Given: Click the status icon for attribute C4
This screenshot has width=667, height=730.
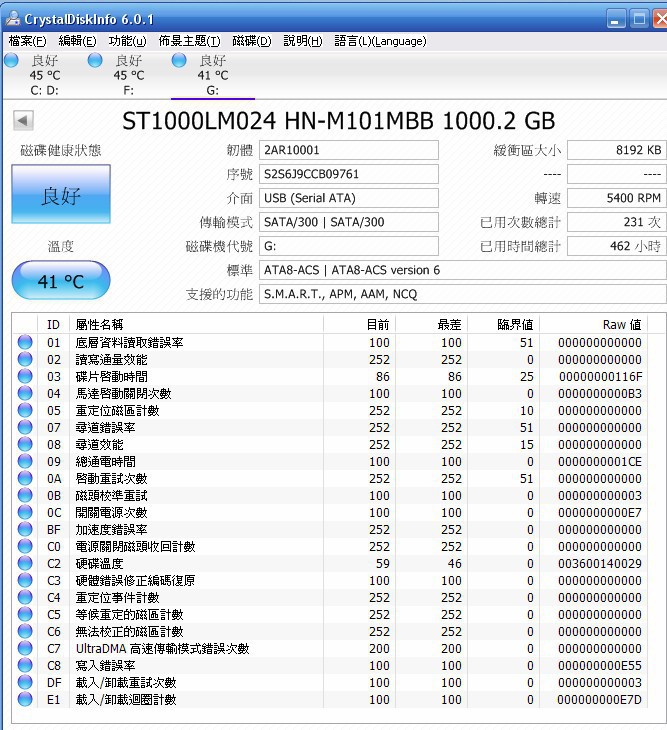Looking at the screenshot, I should pyautogui.click(x=25, y=597).
